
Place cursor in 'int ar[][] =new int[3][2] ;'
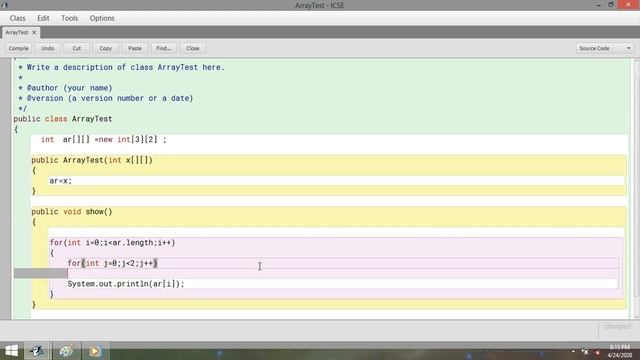pyautogui.click(x=104, y=140)
